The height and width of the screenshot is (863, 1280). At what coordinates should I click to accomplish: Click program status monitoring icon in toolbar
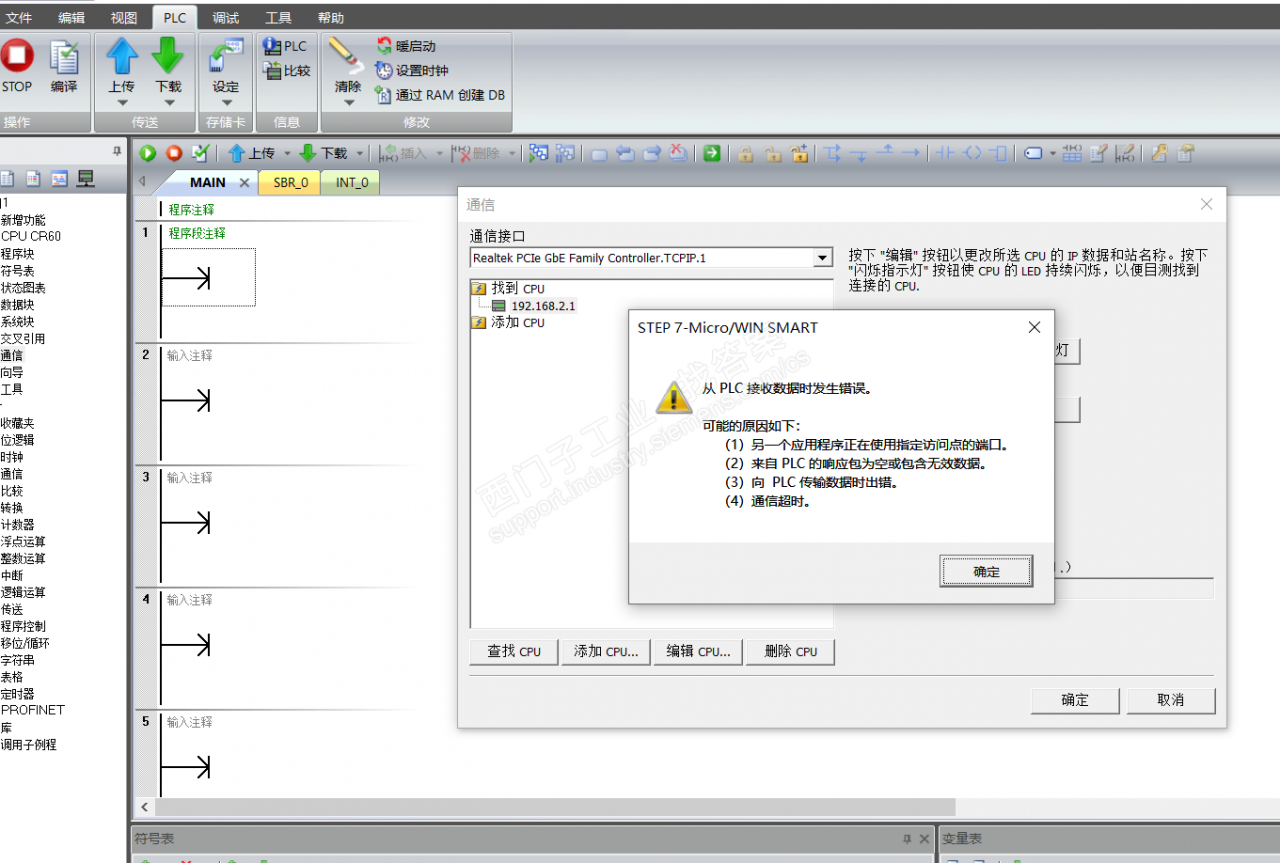pos(539,153)
